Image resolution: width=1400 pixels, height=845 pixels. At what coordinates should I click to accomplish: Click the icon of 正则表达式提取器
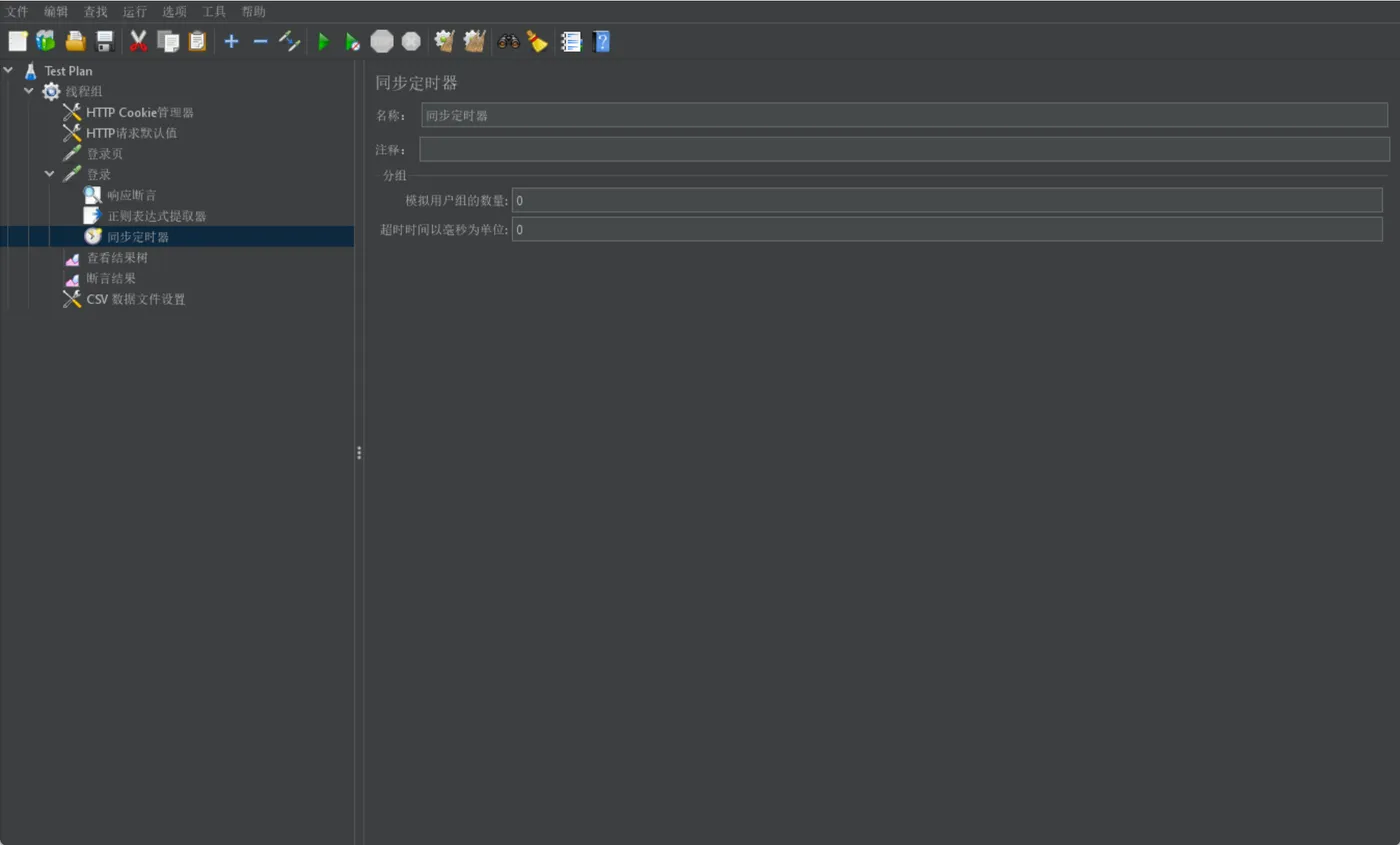92,216
